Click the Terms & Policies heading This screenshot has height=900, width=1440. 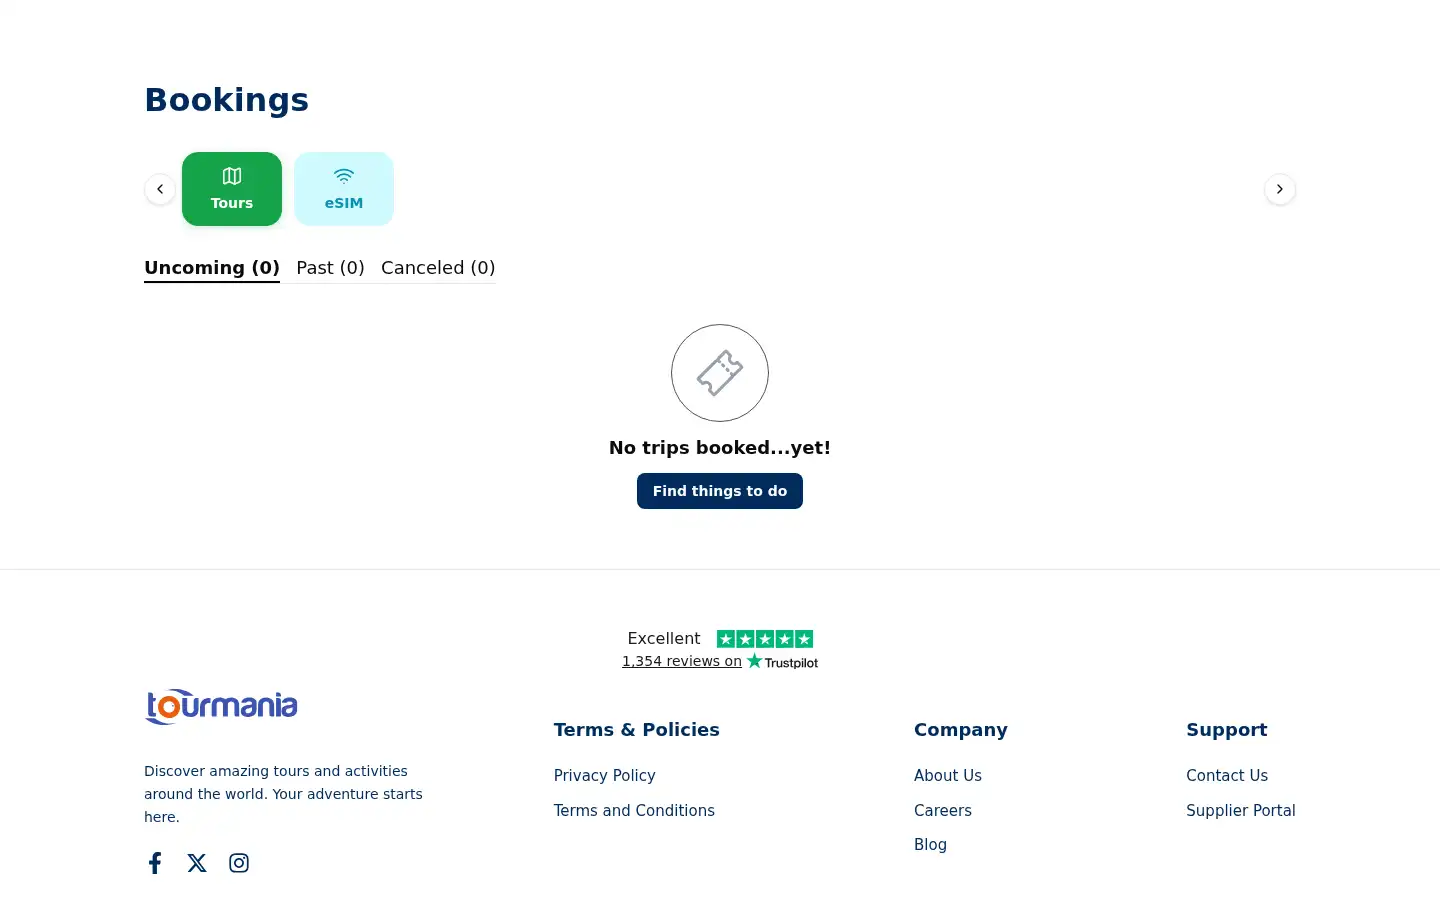click(x=637, y=730)
